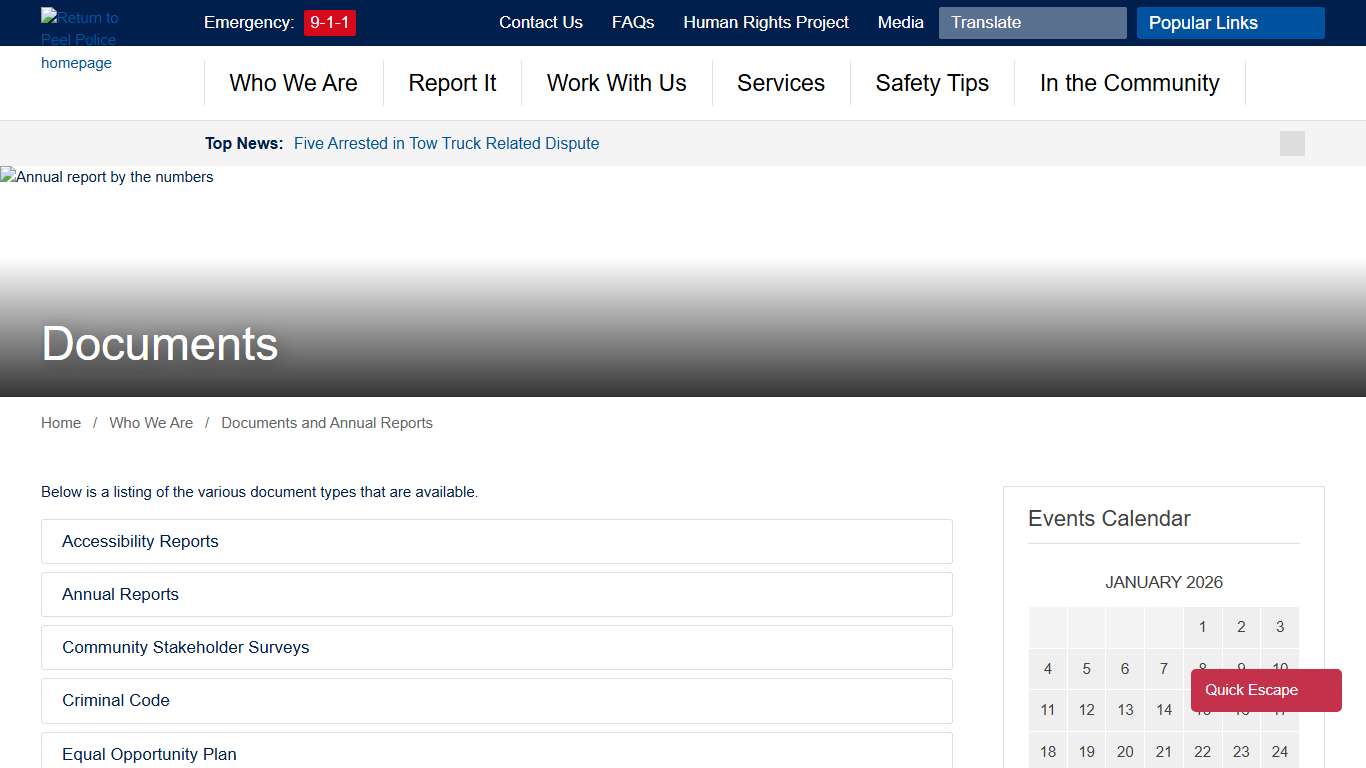This screenshot has width=1366, height=768.
Task: Select January 13 in Events Calendar
Action: click(1125, 710)
